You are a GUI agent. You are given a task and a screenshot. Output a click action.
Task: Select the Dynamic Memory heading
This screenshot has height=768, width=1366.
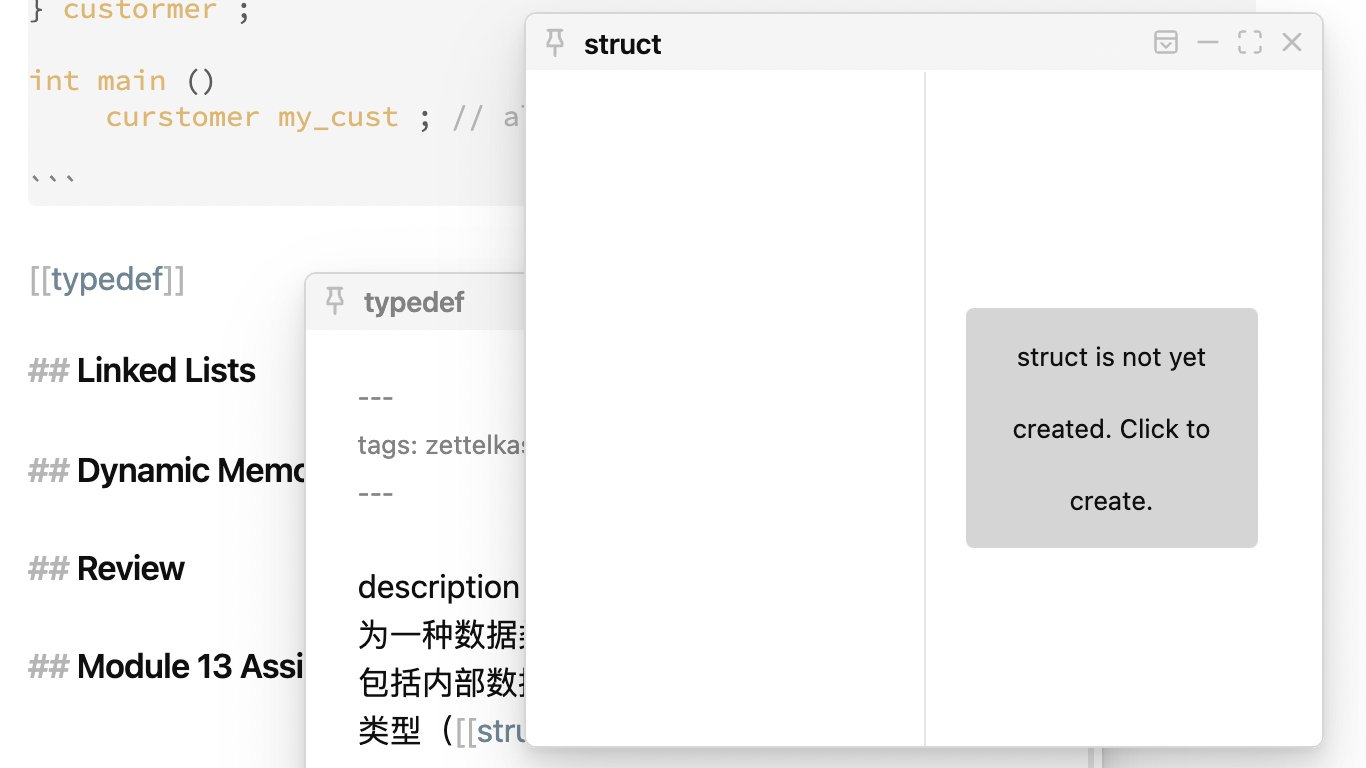(190, 470)
